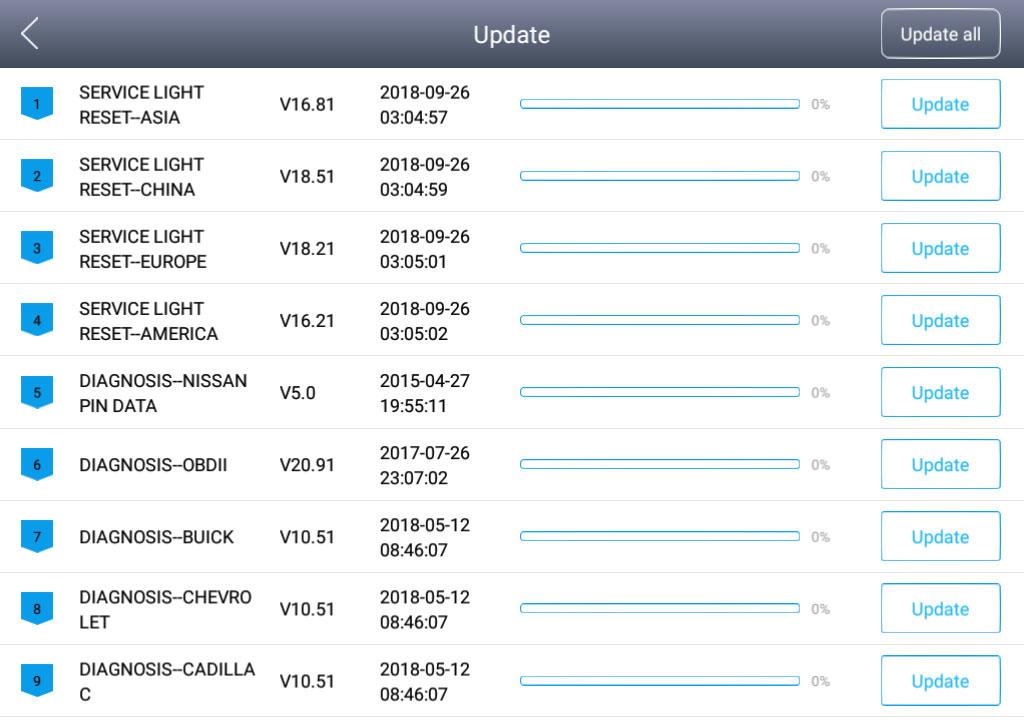Click the Update title in the header bar
The image size is (1024, 720).
[x=511, y=33]
